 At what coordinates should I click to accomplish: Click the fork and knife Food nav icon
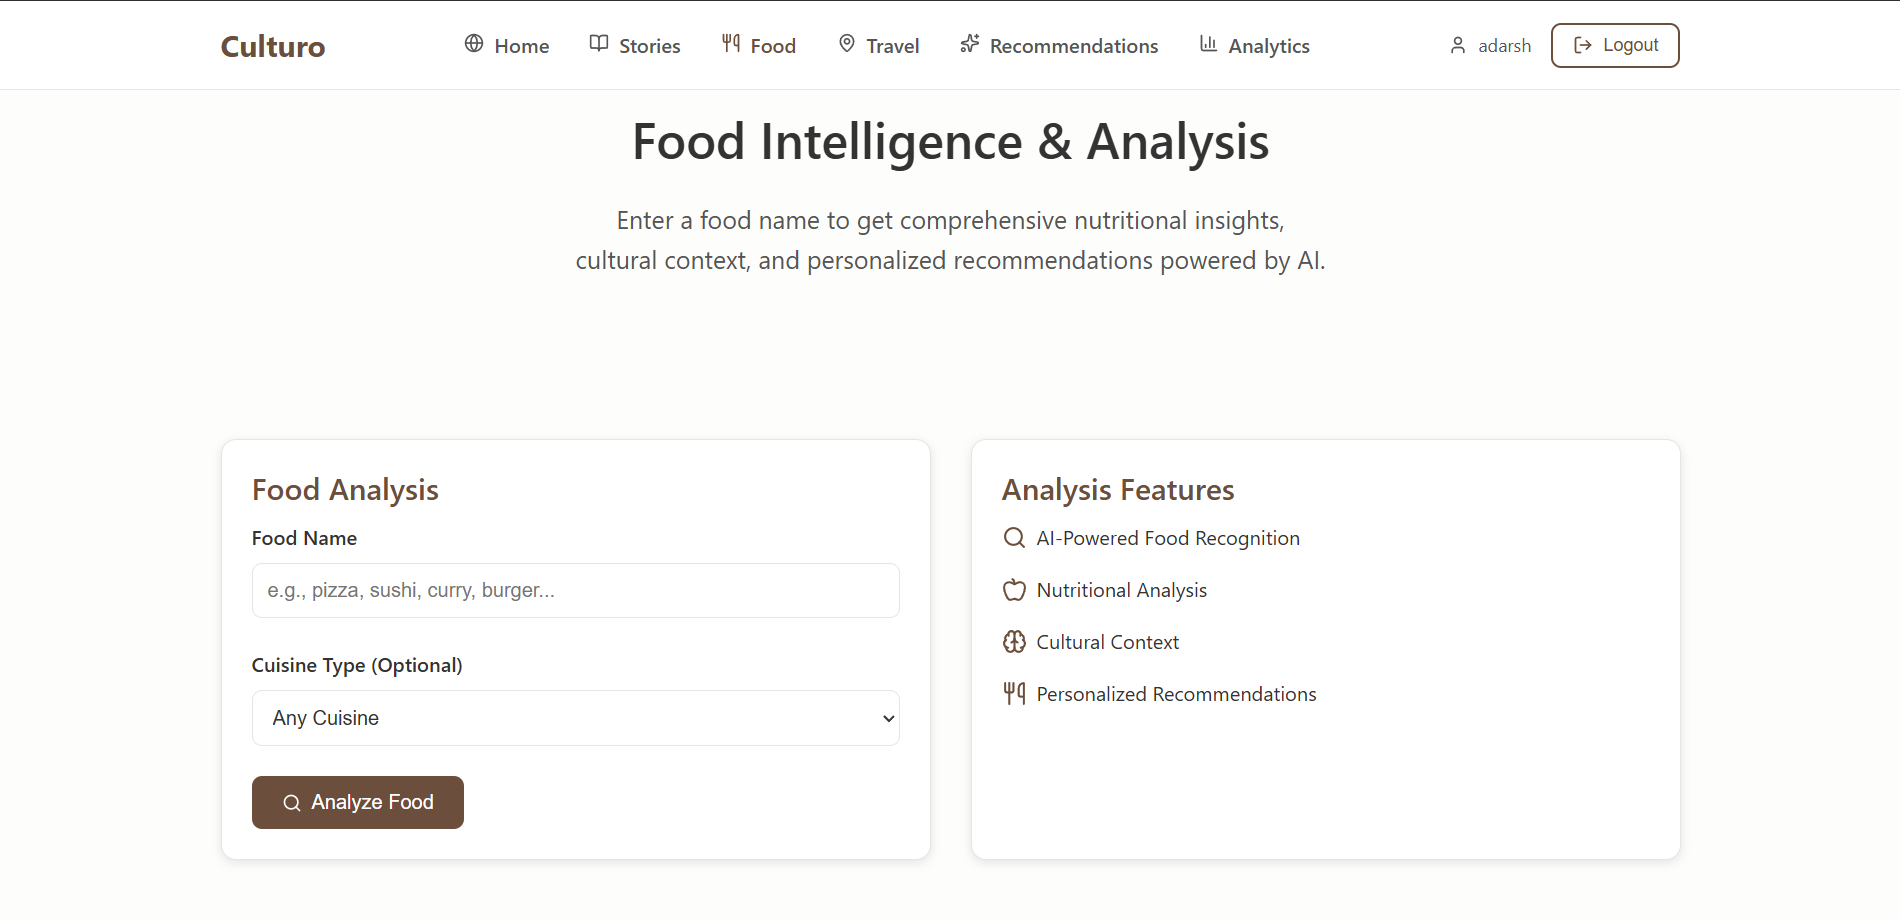(x=731, y=44)
